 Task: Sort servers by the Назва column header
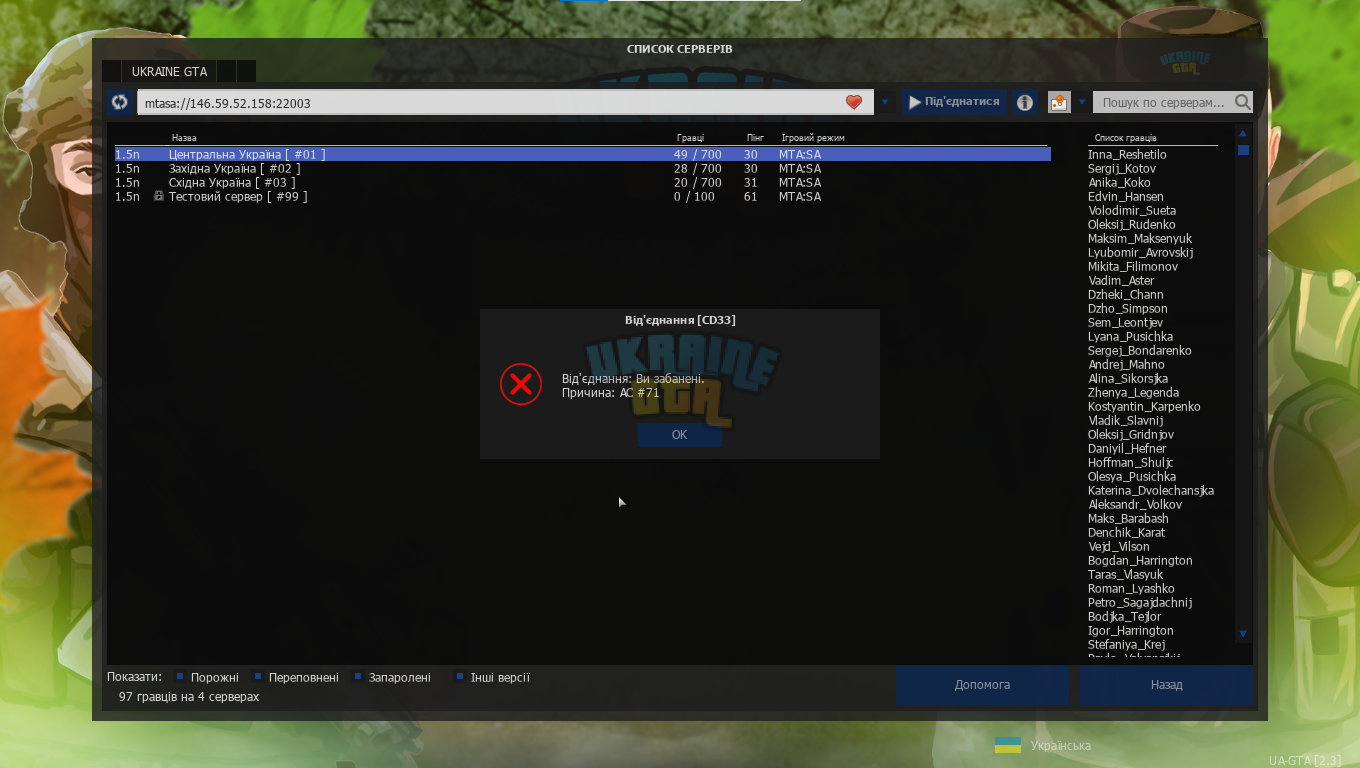tap(184, 138)
